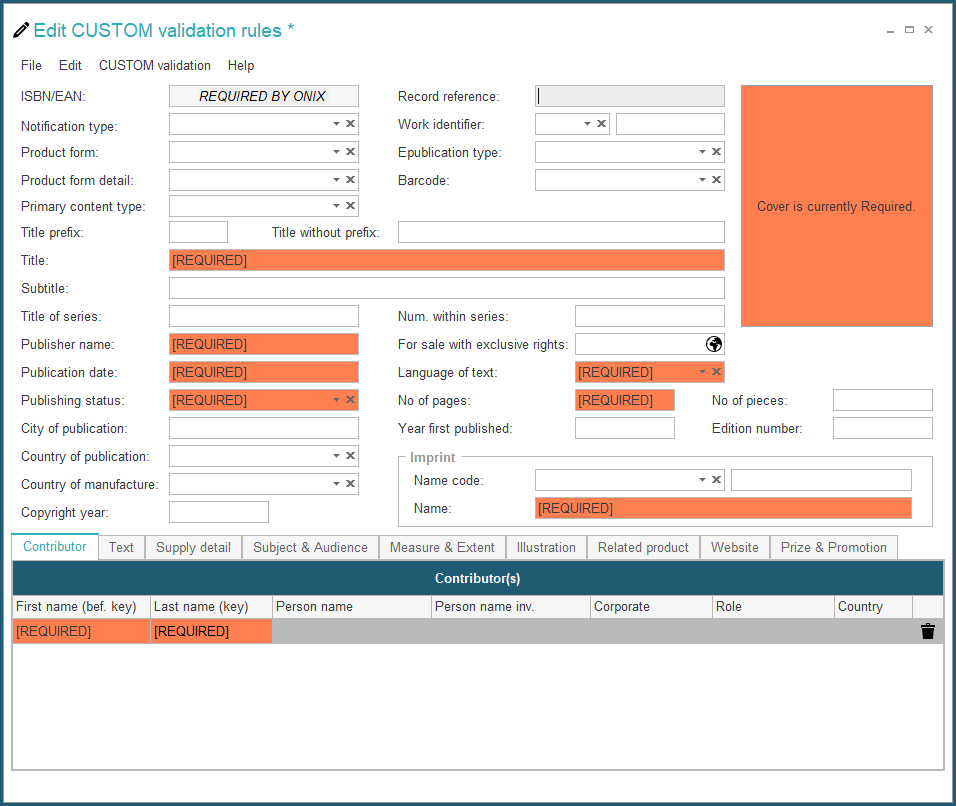Toggle Publication date required field
956x806 pixels.
pos(264,373)
